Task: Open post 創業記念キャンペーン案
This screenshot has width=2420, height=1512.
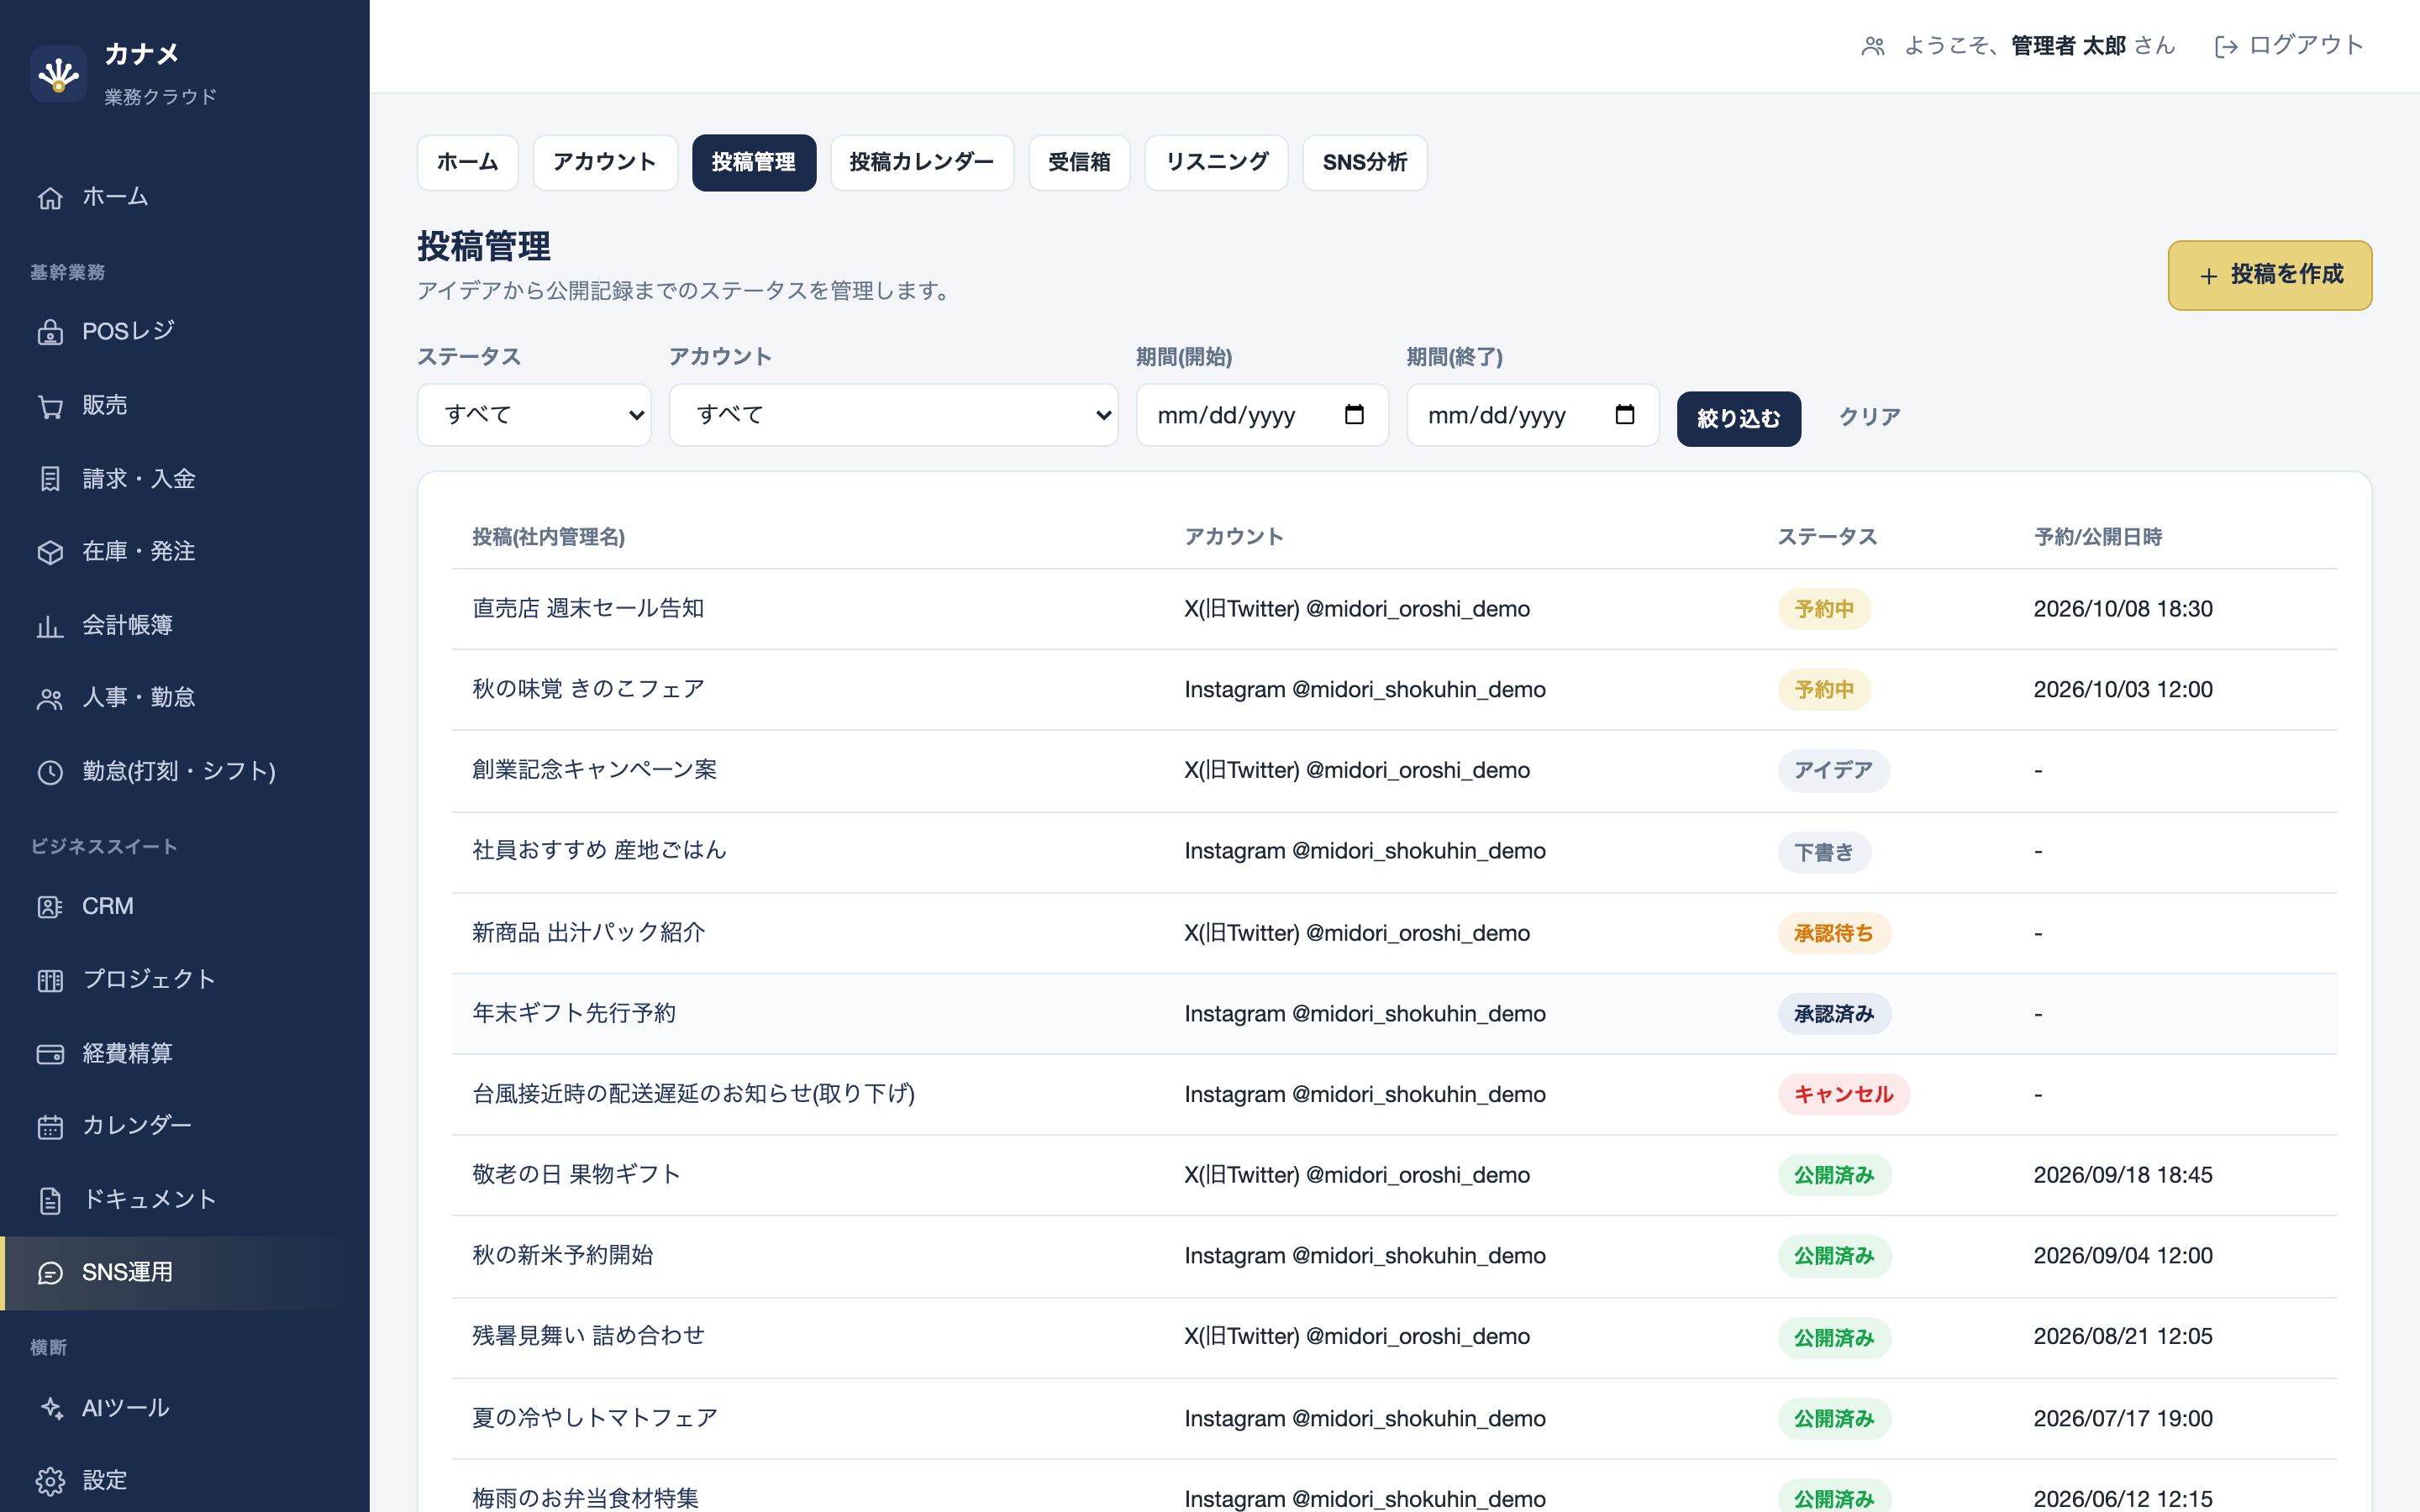Action: [x=594, y=770]
